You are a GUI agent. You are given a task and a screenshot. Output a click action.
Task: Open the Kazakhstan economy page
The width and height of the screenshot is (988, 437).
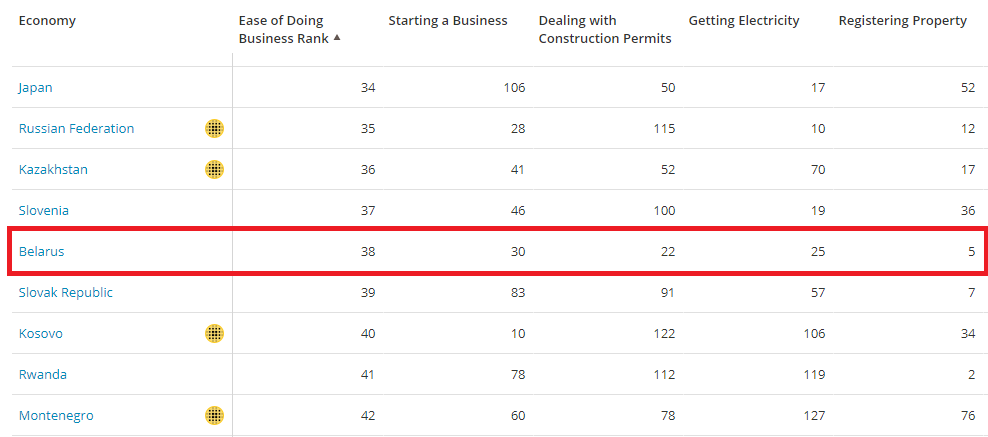tap(53, 169)
